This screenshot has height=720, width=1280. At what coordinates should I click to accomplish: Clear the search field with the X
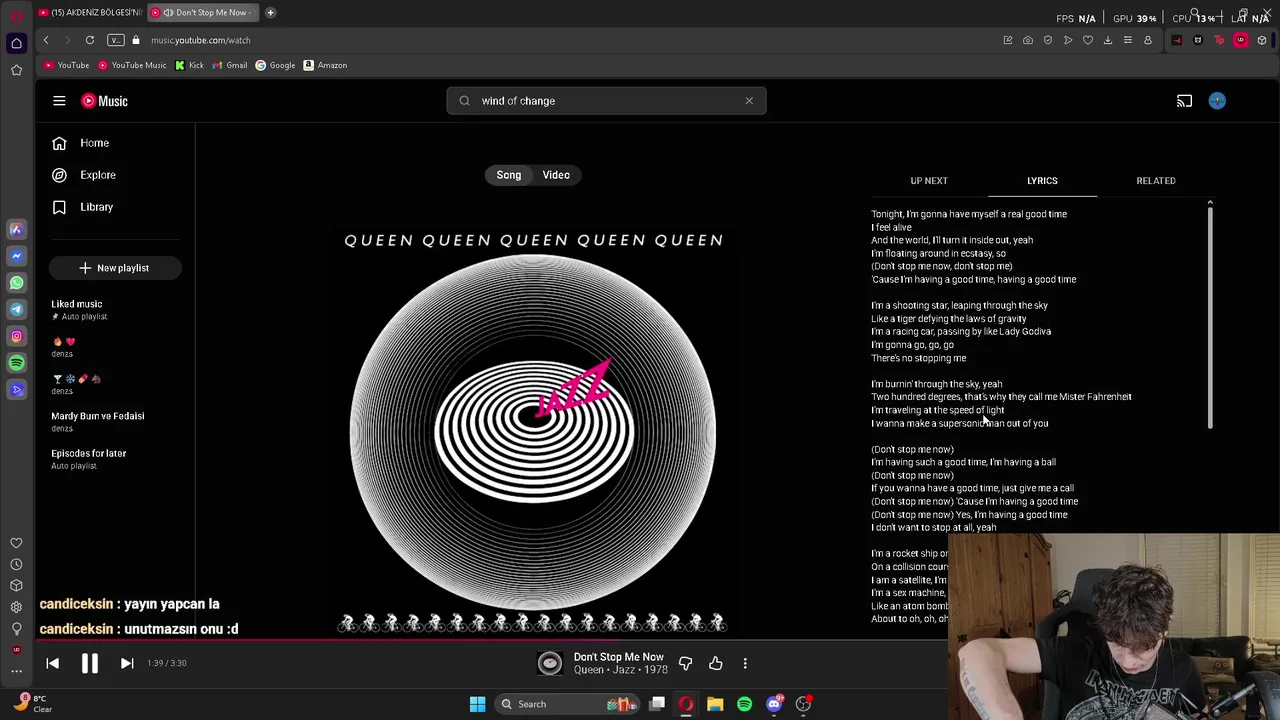(x=749, y=101)
